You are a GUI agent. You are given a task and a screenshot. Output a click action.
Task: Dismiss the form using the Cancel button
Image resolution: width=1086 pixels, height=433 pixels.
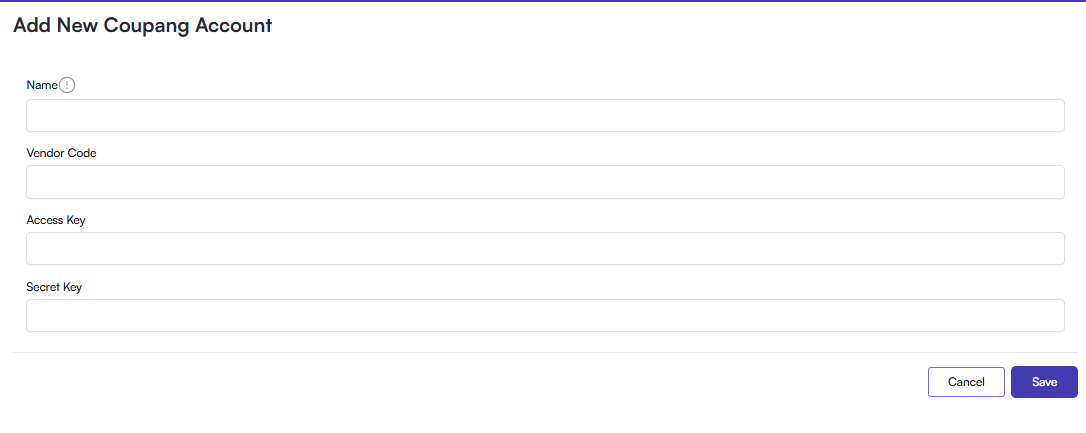[966, 382]
